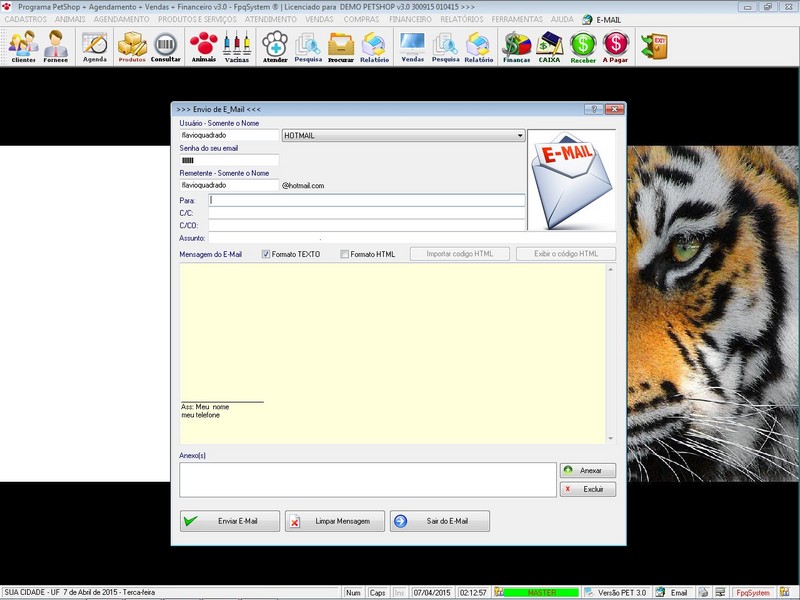Open the VENDAS menu

(319, 19)
